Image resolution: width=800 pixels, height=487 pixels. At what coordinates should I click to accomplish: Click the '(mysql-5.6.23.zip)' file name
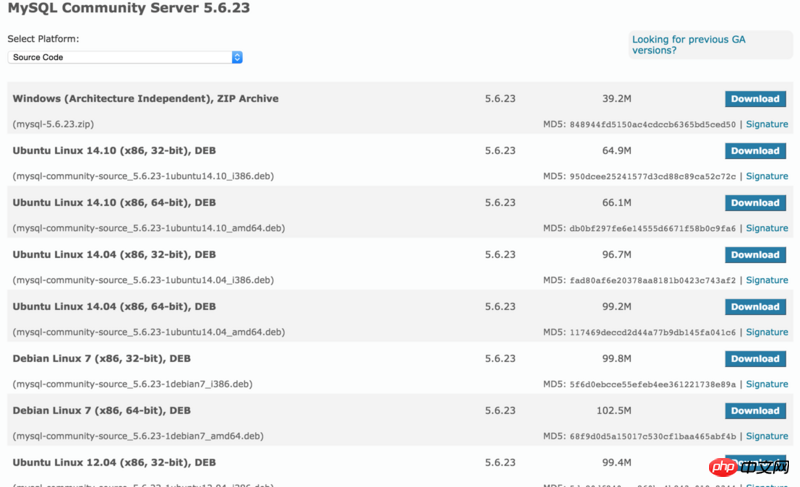click(x=53, y=124)
